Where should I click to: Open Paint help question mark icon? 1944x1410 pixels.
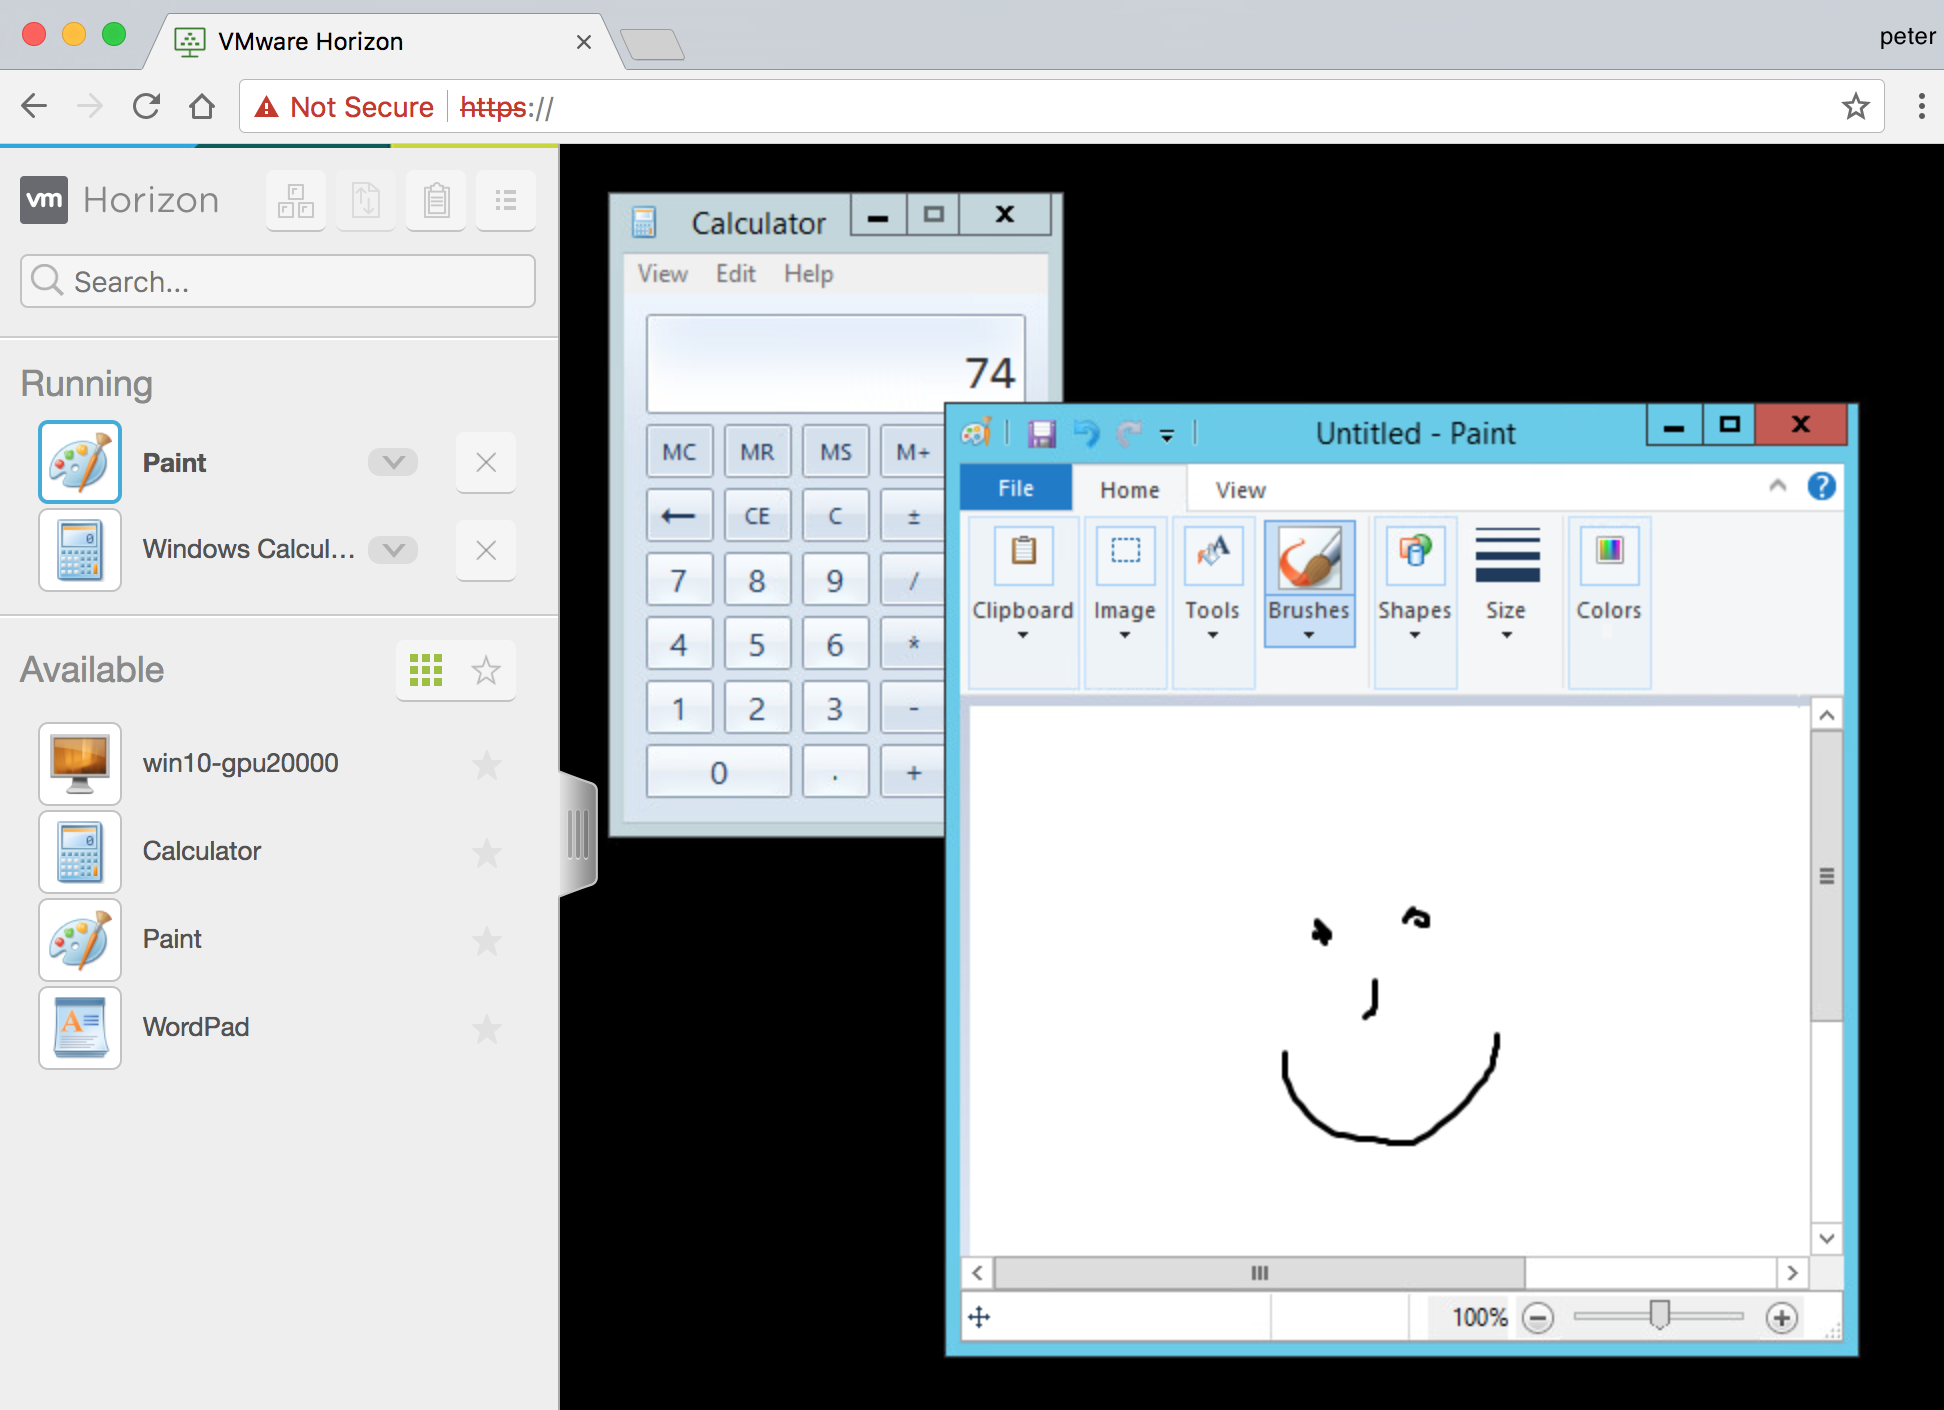(1821, 487)
